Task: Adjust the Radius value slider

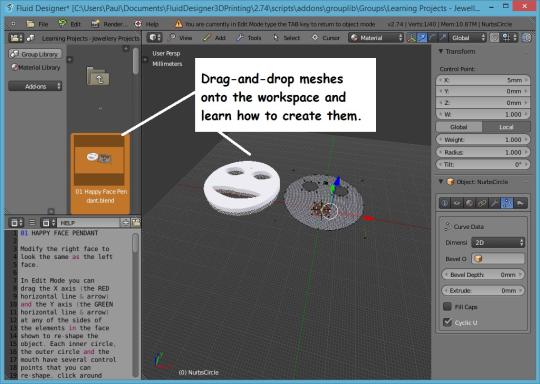Action: pyautogui.click(x=483, y=152)
